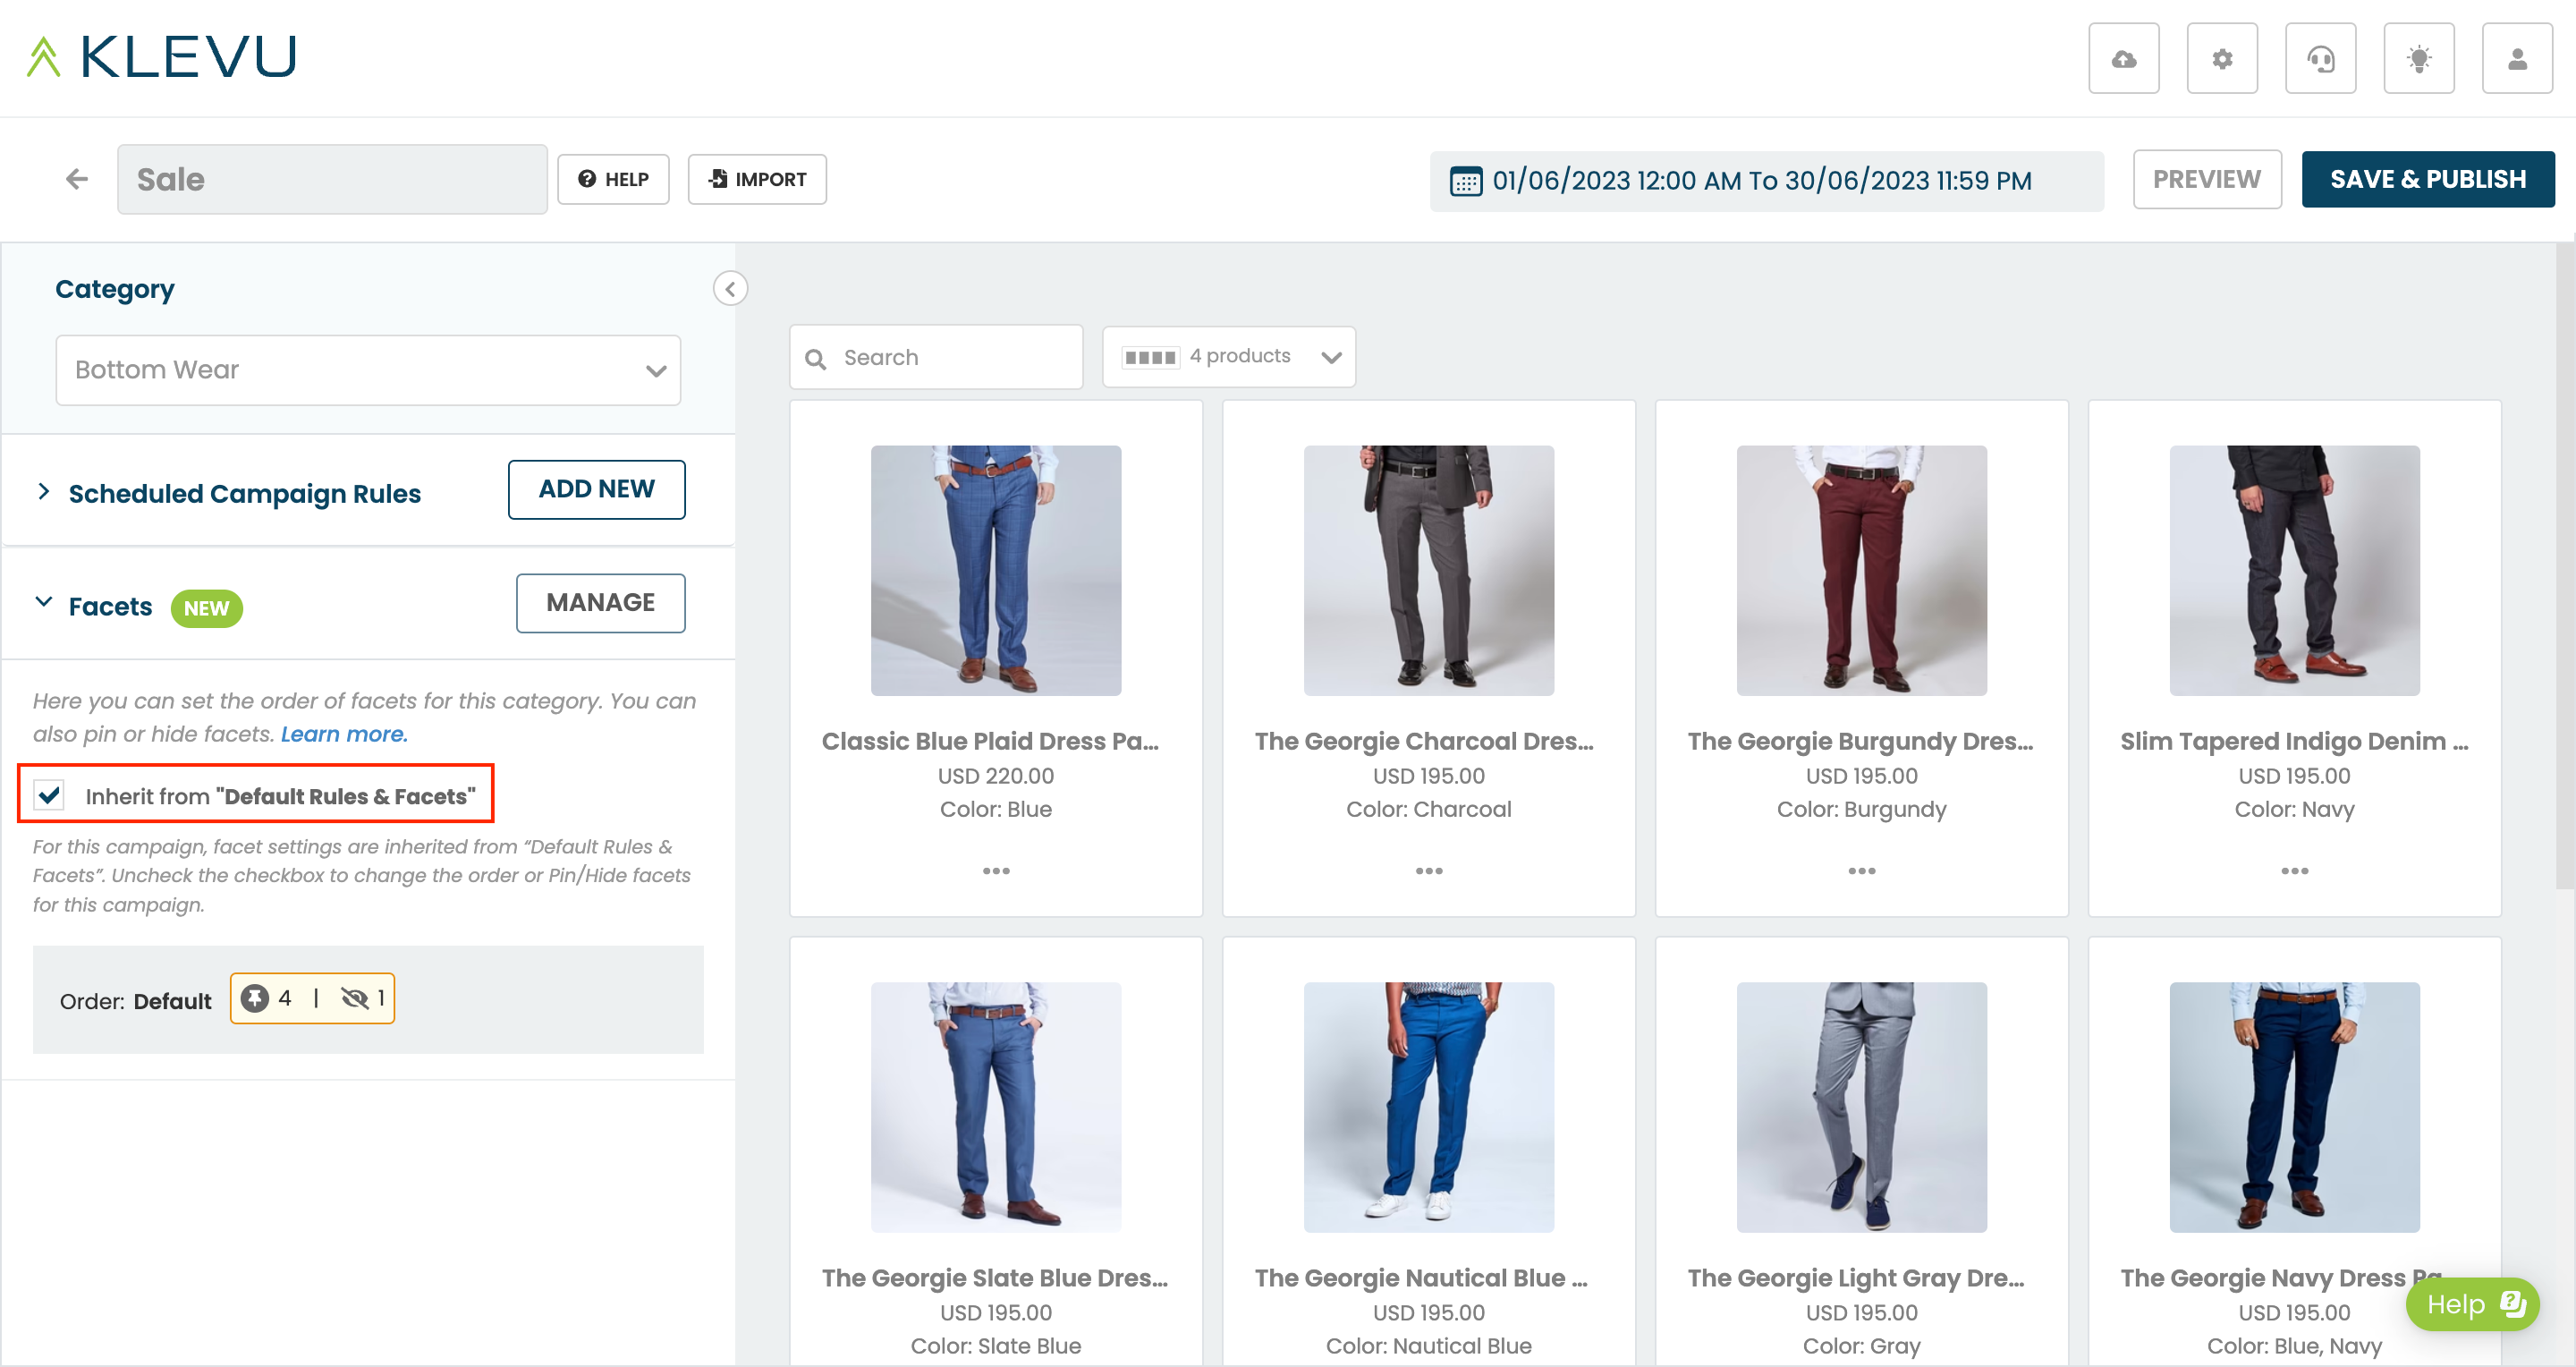2576x1367 pixels.
Task: Open the 4 products grid layout dropdown
Action: point(1229,357)
